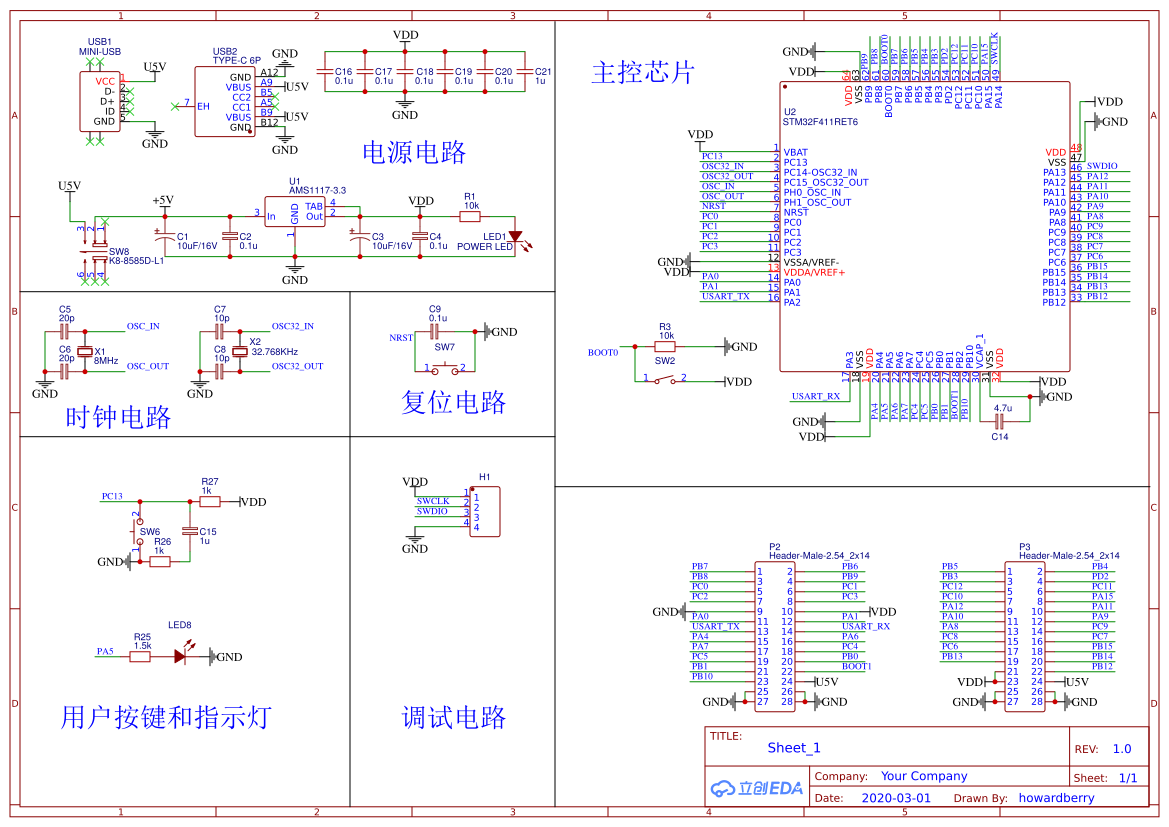Click the USART_RX net label below the chip
The height and width of the screenshot is (827, 1169).
(816, 397)
